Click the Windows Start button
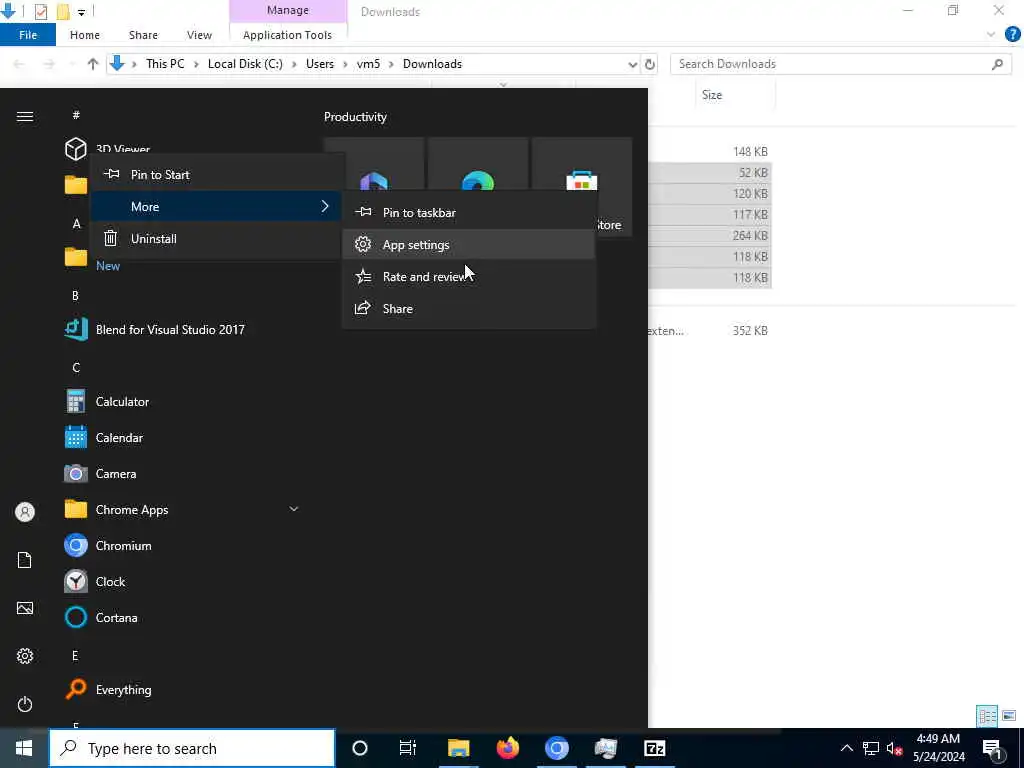Screen dimensions: 1024x768 tap(24, 748)
